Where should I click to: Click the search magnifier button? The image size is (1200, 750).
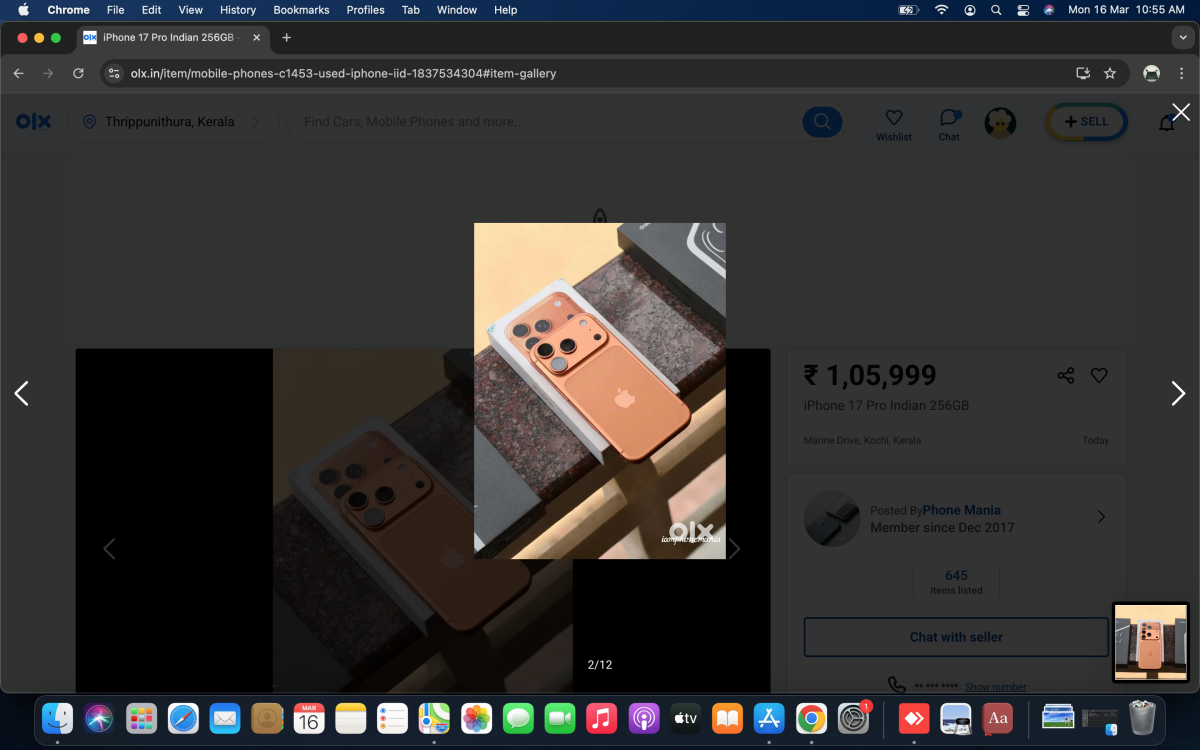tap(822, 122)
